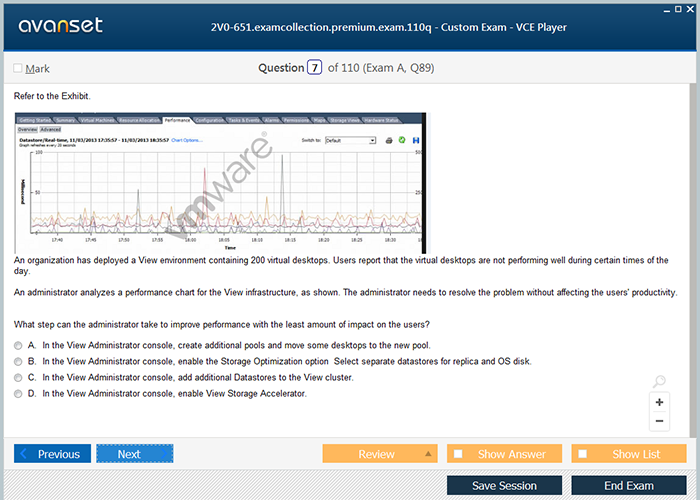Zoom in with the plus icon

[x=658, y=402]
